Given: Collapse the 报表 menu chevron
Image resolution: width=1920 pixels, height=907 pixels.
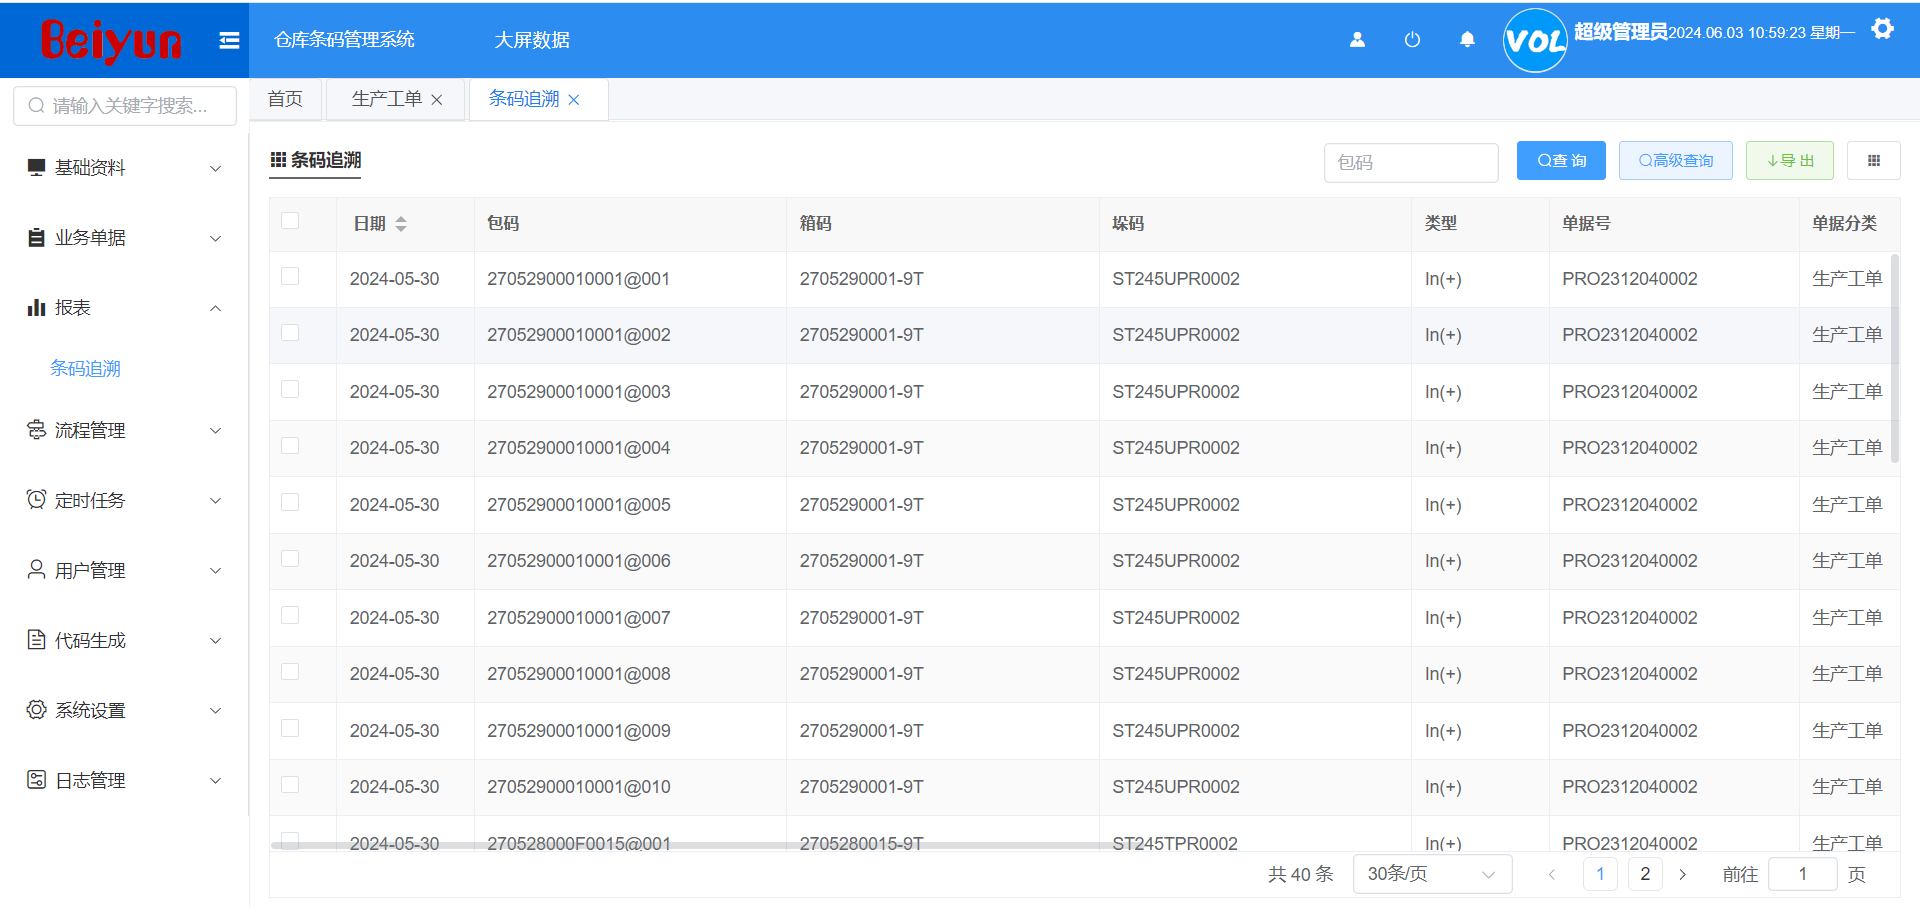Looking at the screenshot, I should pos(215,308).
